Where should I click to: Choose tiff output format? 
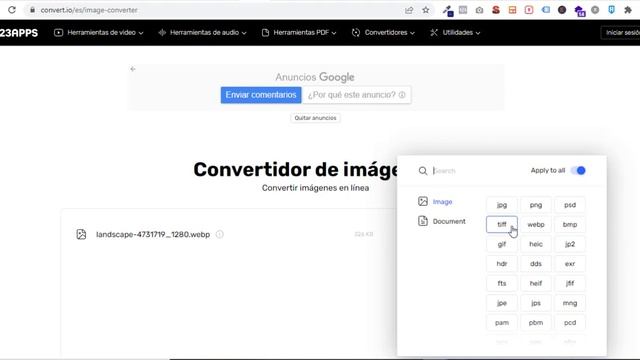pyautogui.click(x=502, y=224)
